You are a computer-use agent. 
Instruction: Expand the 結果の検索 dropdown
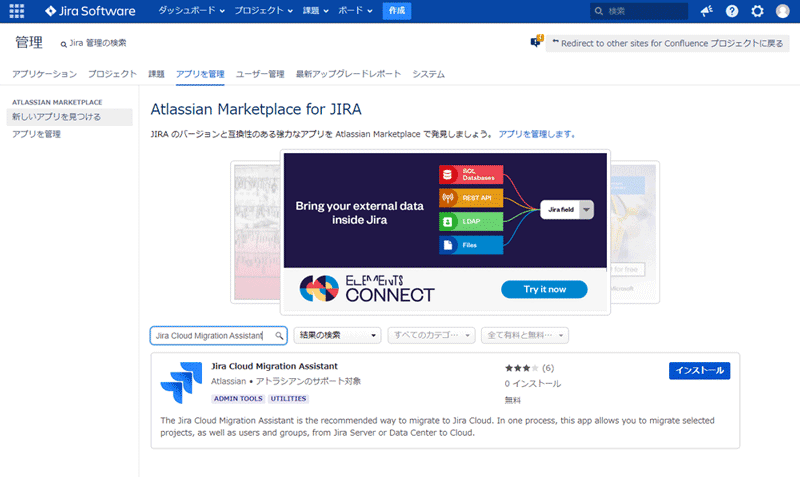click(x=337, y=335)
